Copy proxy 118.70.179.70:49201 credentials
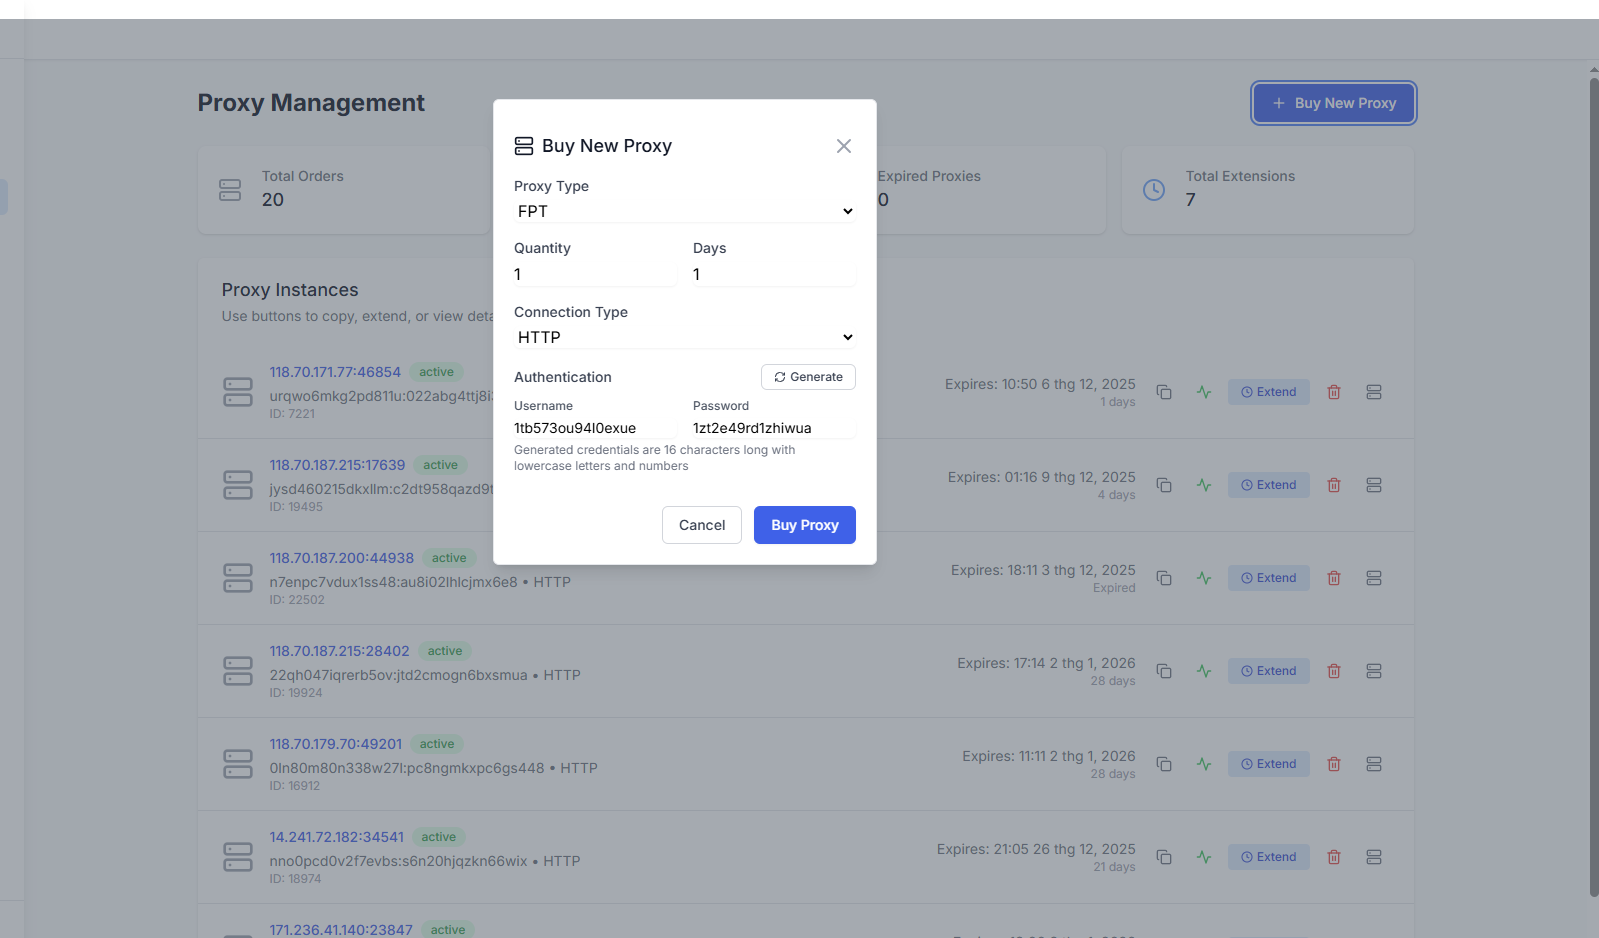 [1164, 764]
